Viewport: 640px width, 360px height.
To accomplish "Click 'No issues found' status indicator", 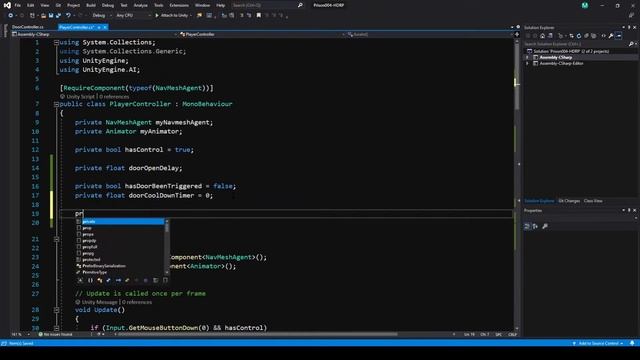I will coord(56,334).
